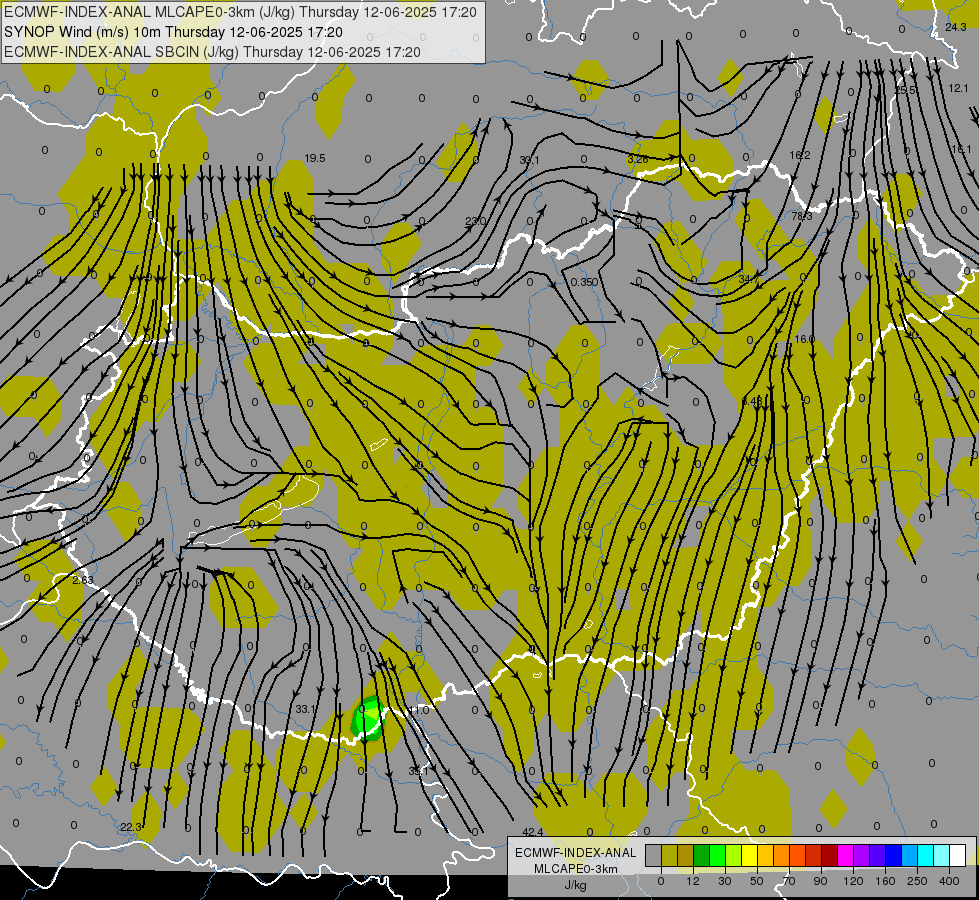Select the map value '0.350'
Screen dimensions: 979x900
click(584, 282)
